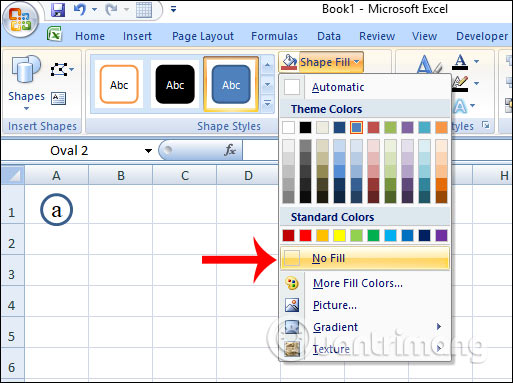The width and height of the screenshot is (513, 383).
Task: Open the Name Box dropdown arrow
Action: tap(148, 151)
